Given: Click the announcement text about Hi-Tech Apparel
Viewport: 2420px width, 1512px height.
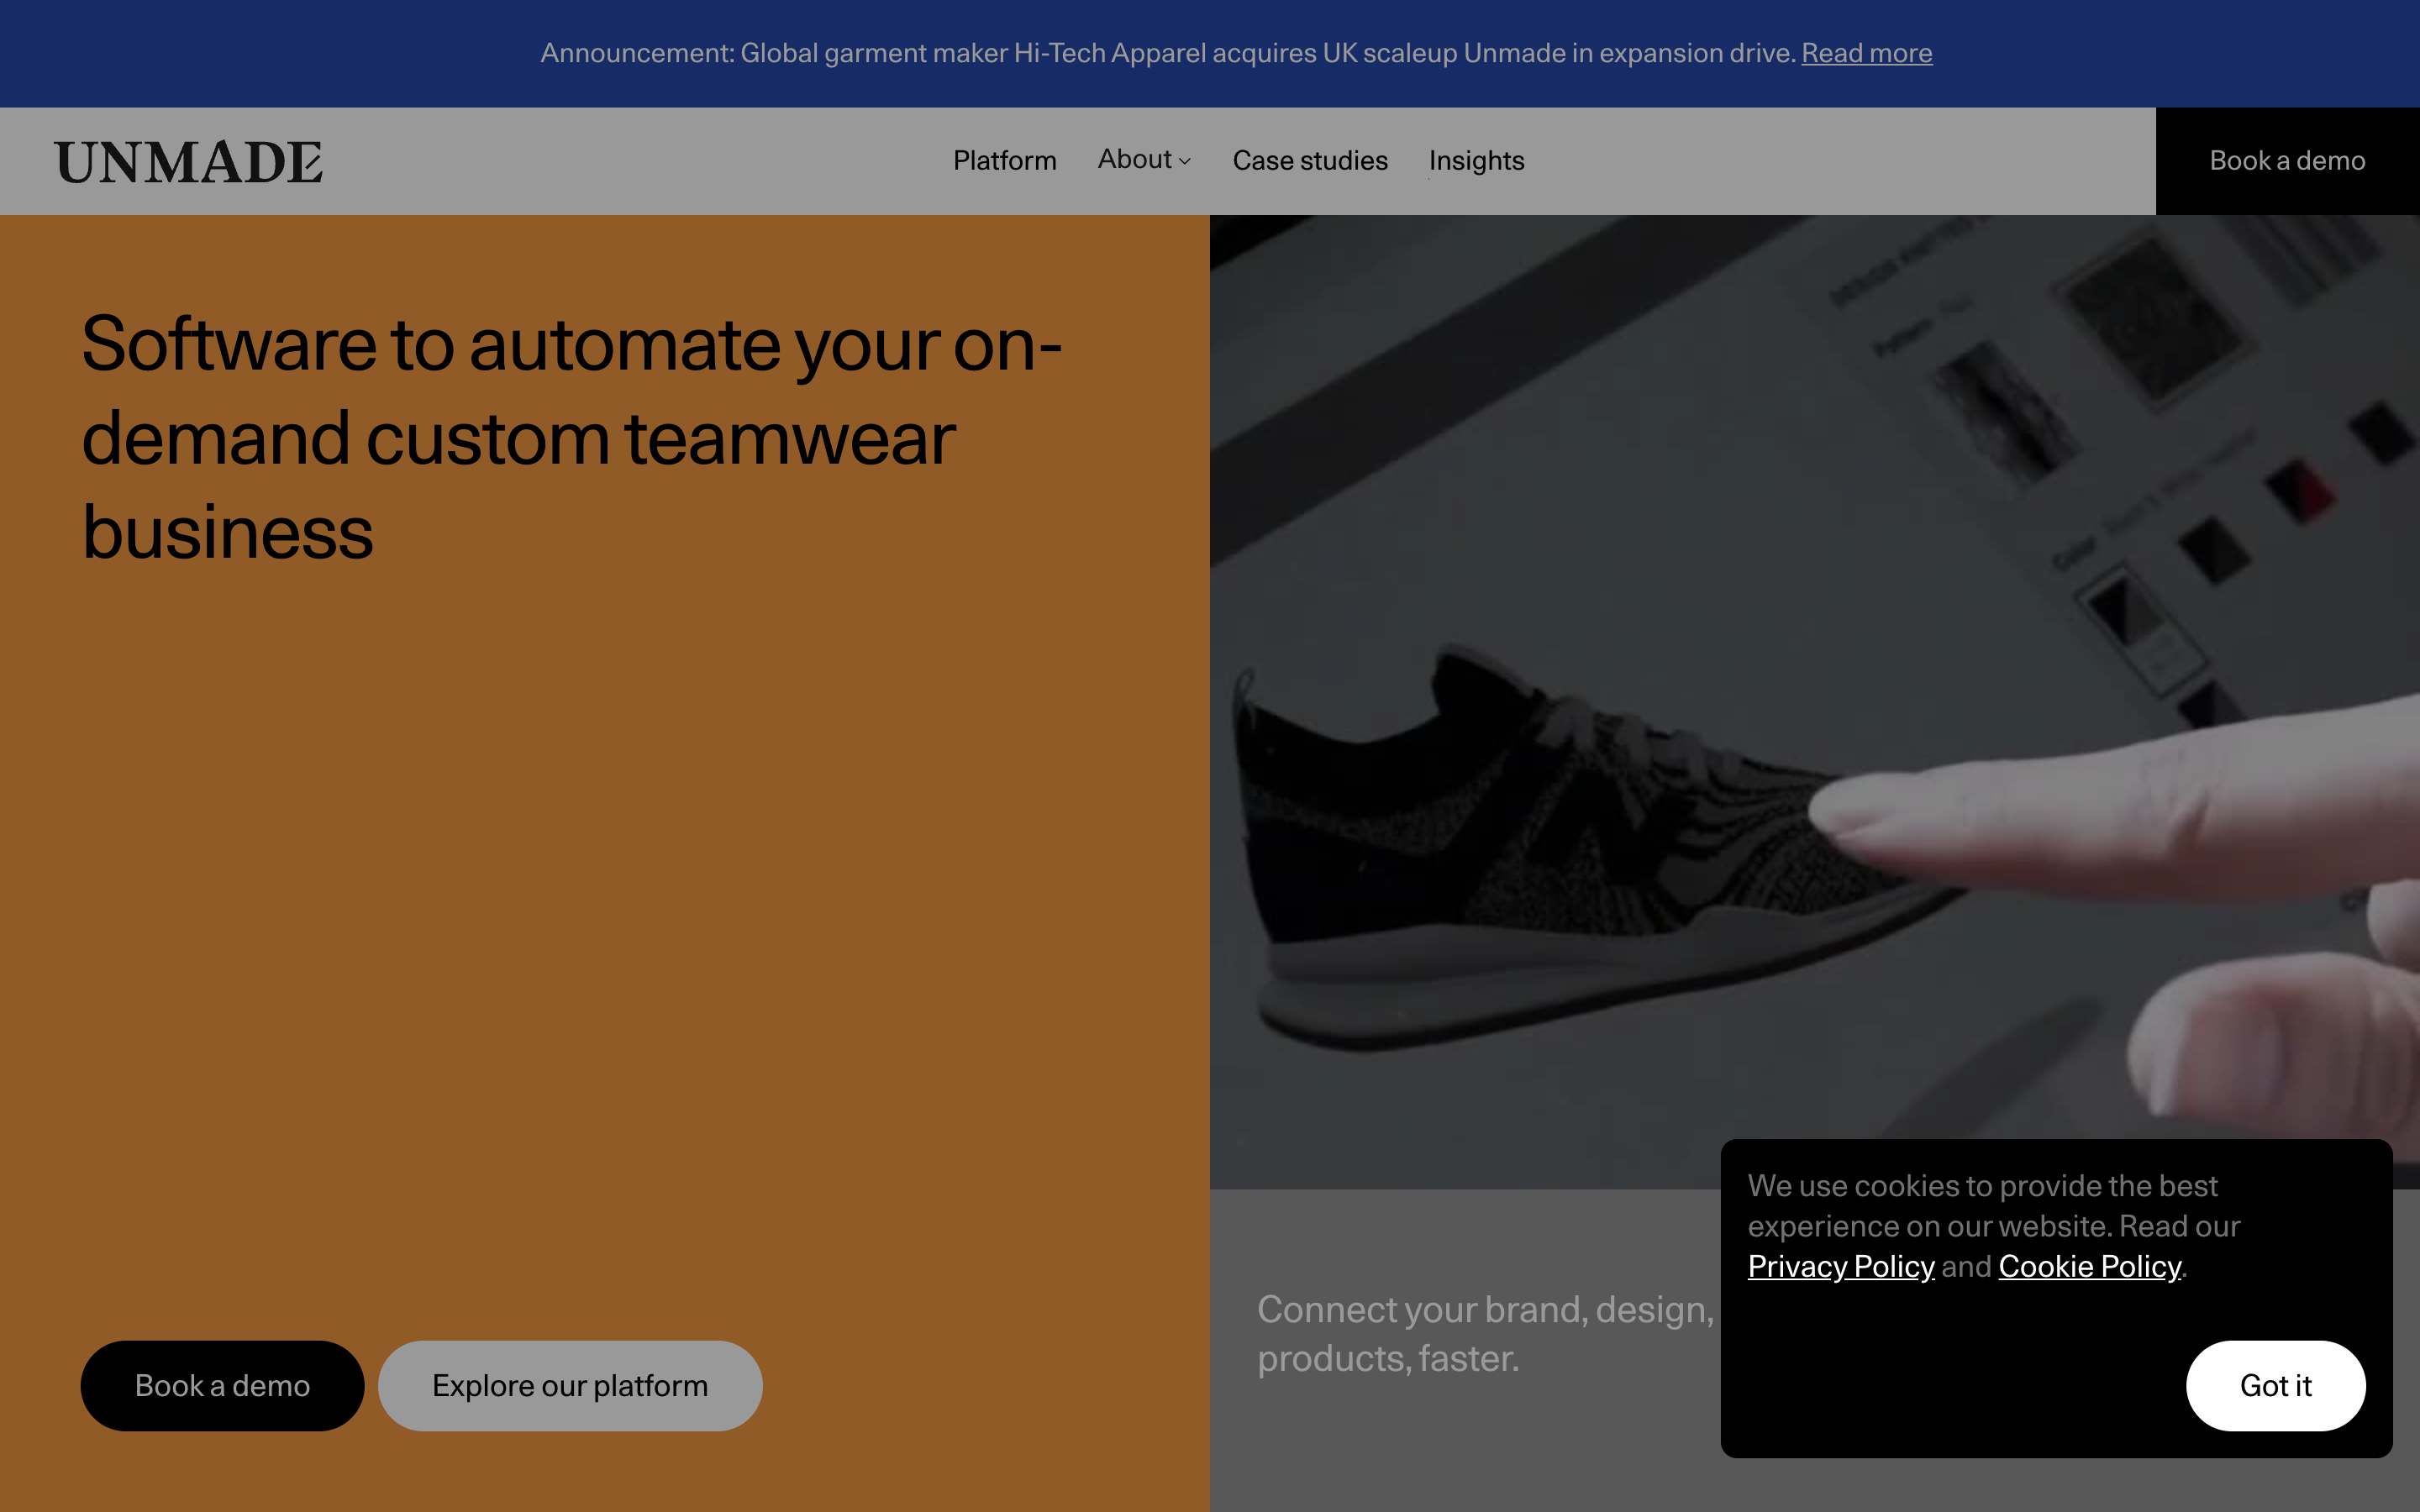Looking at the screenshot, I should (x=1169, y=53).
